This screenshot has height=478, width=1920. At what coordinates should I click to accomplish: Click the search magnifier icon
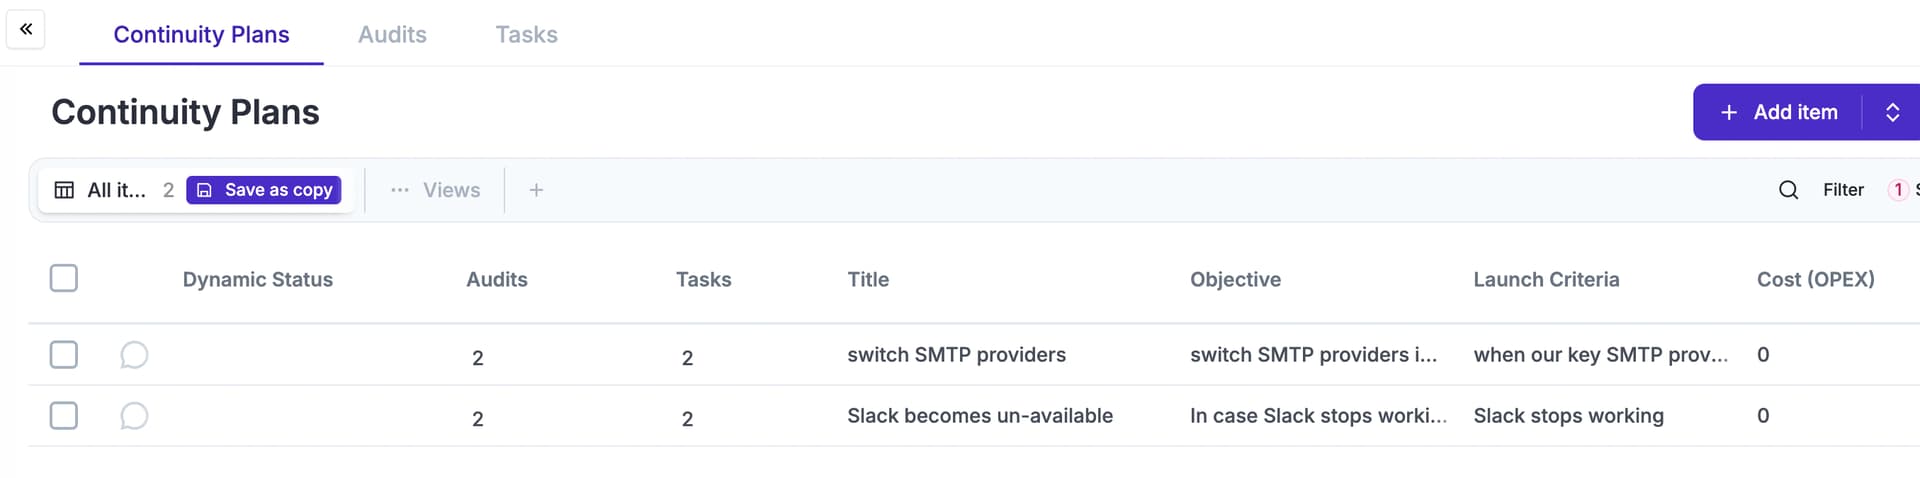tap(1789, 190)
